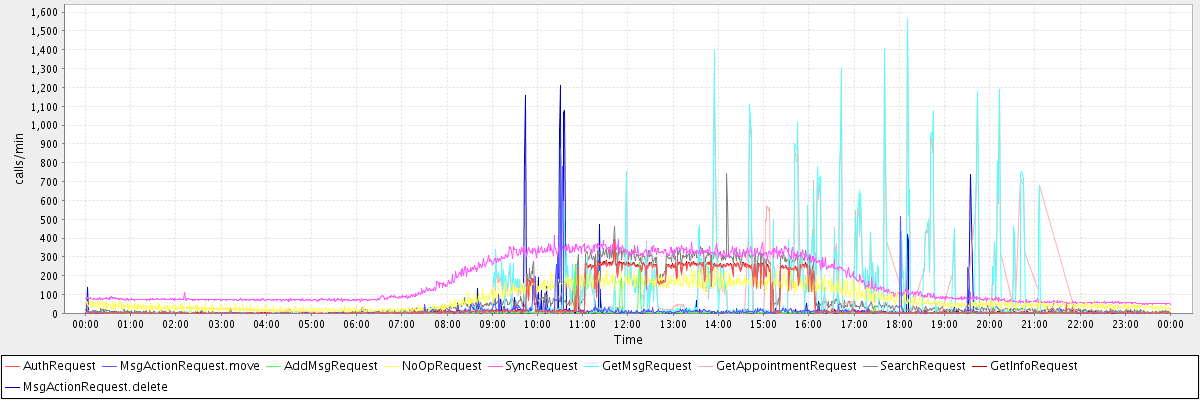The image size is (1200, 400).
Task: Click the 1,000 value on y-axis
Action: [42, 125]
